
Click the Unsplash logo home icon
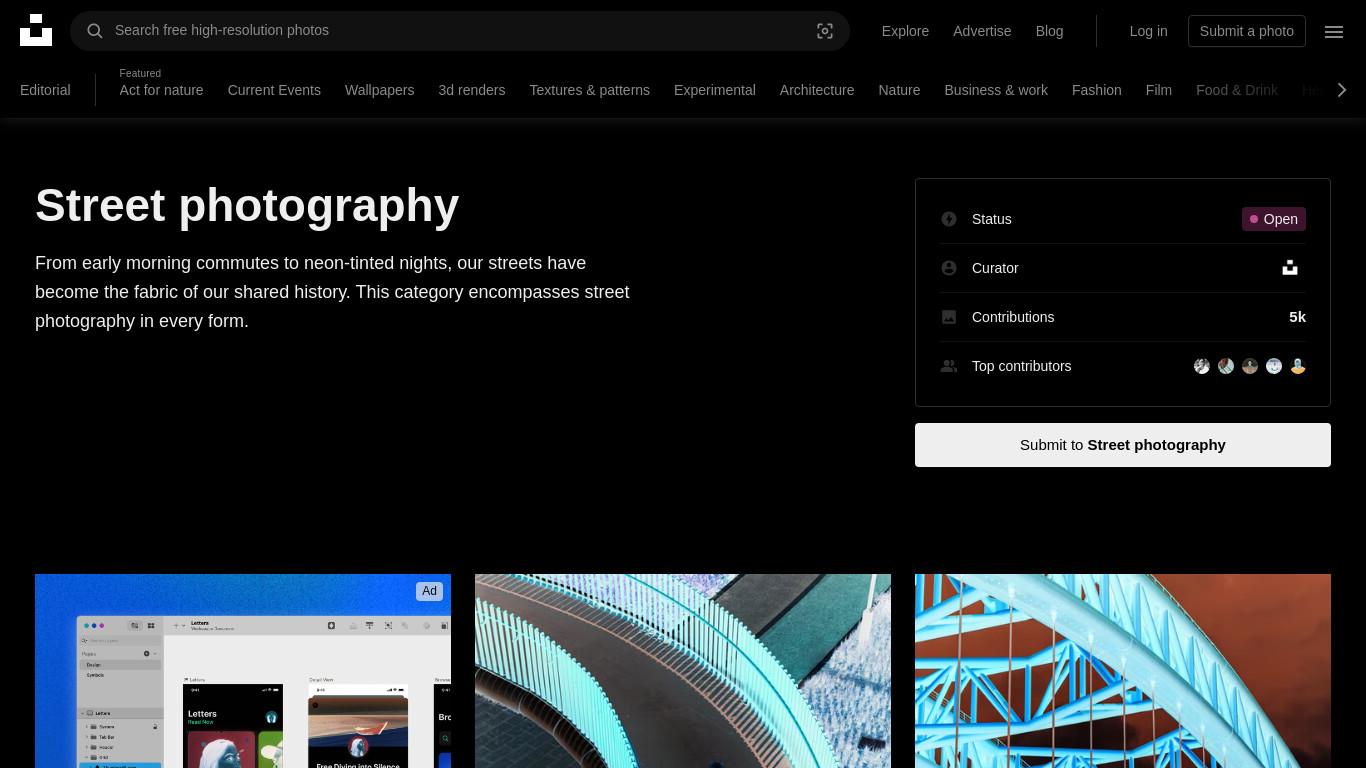[36, 30]
